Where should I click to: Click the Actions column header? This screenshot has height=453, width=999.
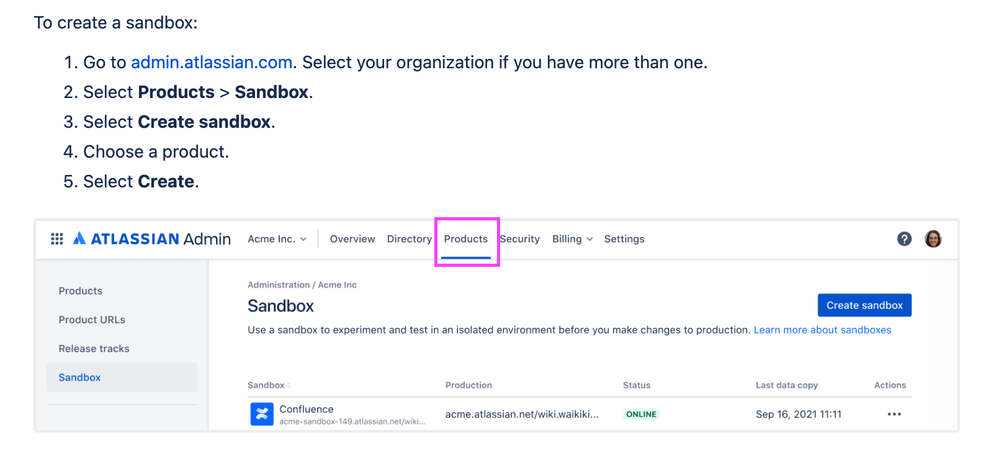(890, 385)
